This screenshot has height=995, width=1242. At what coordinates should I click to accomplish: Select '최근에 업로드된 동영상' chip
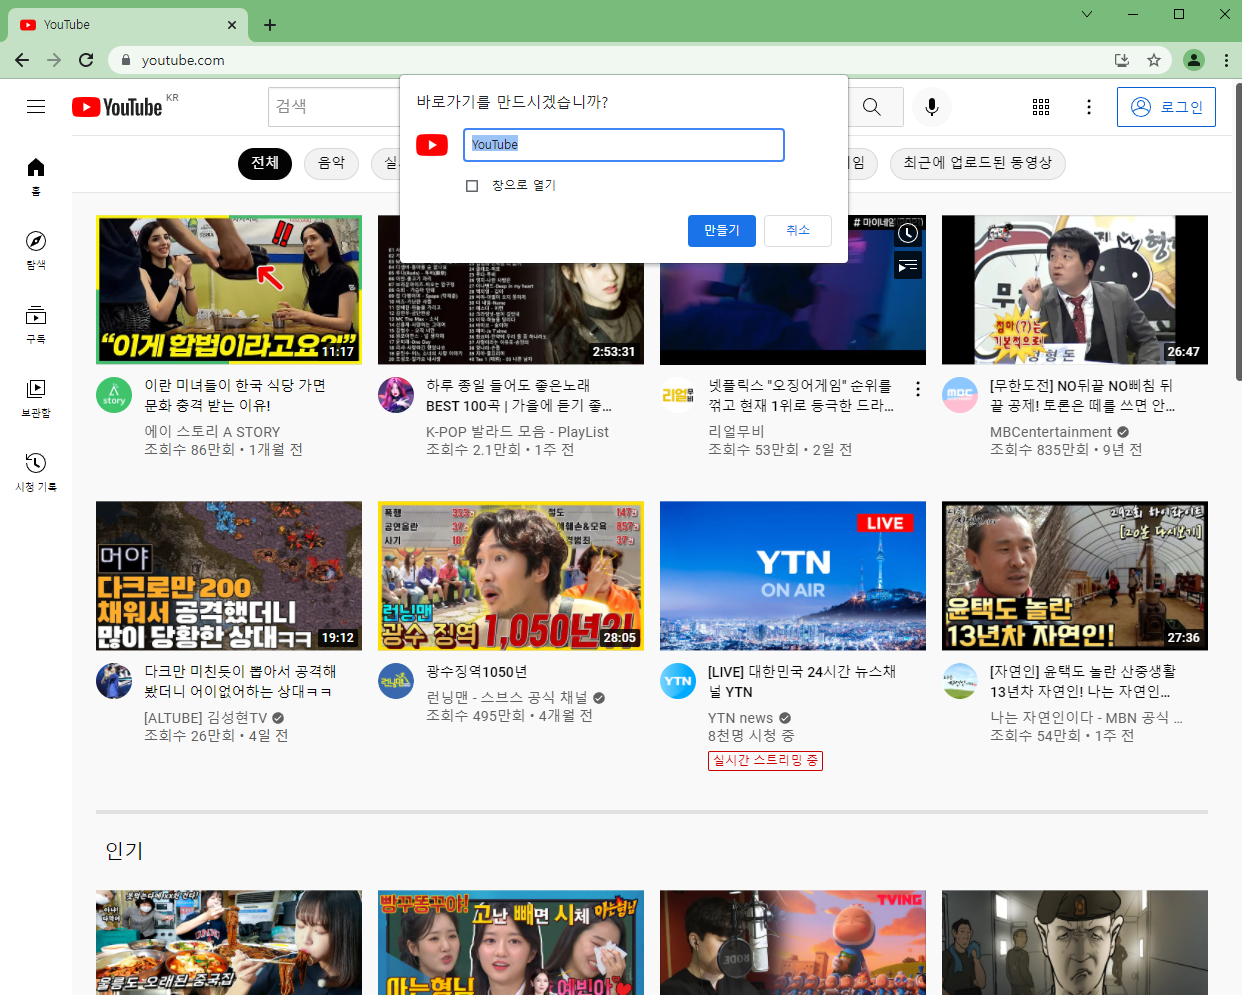pyautogui.click(x=978, y=163)
